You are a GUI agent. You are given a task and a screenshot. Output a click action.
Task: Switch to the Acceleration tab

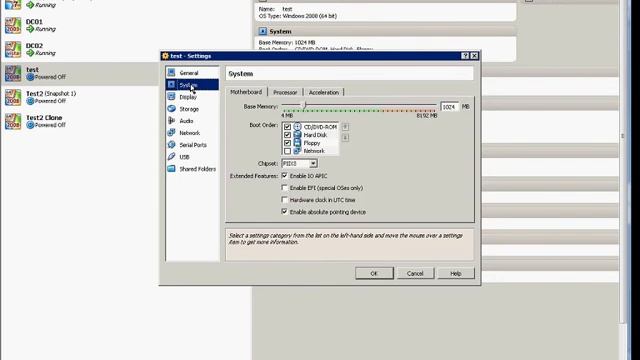324,93
